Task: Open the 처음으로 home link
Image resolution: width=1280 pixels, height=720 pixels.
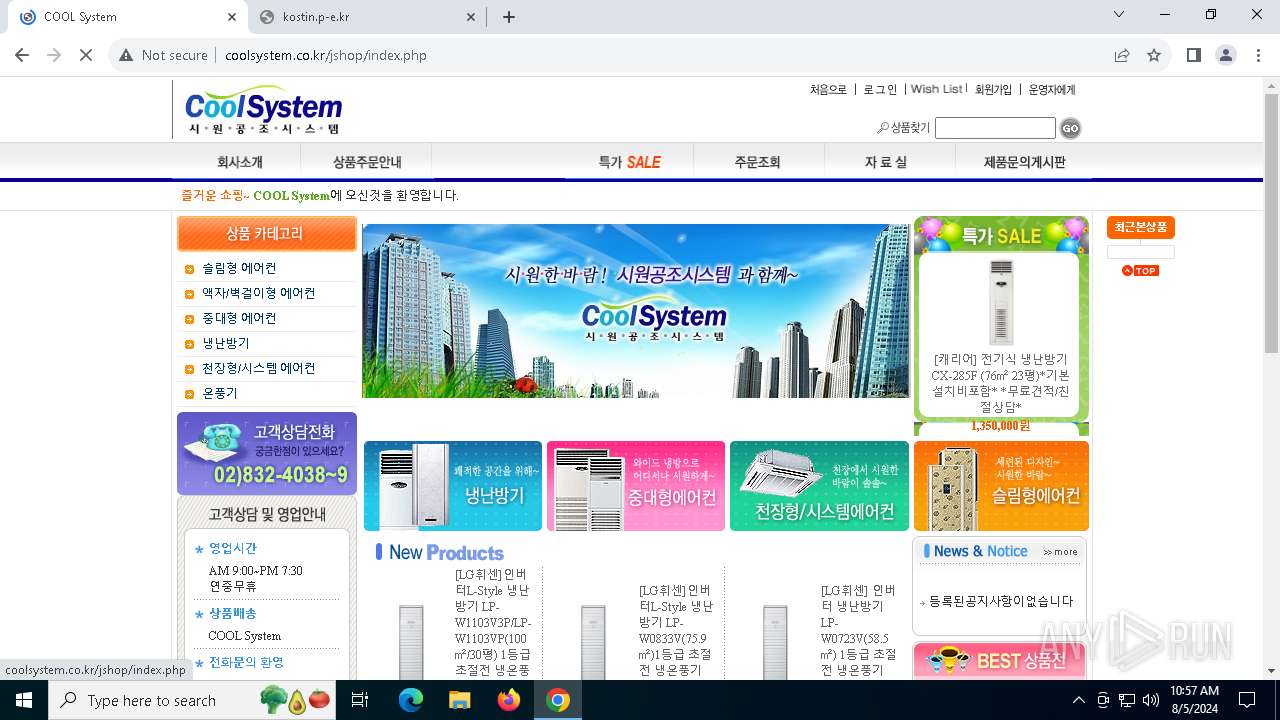Action: point(828,89)
